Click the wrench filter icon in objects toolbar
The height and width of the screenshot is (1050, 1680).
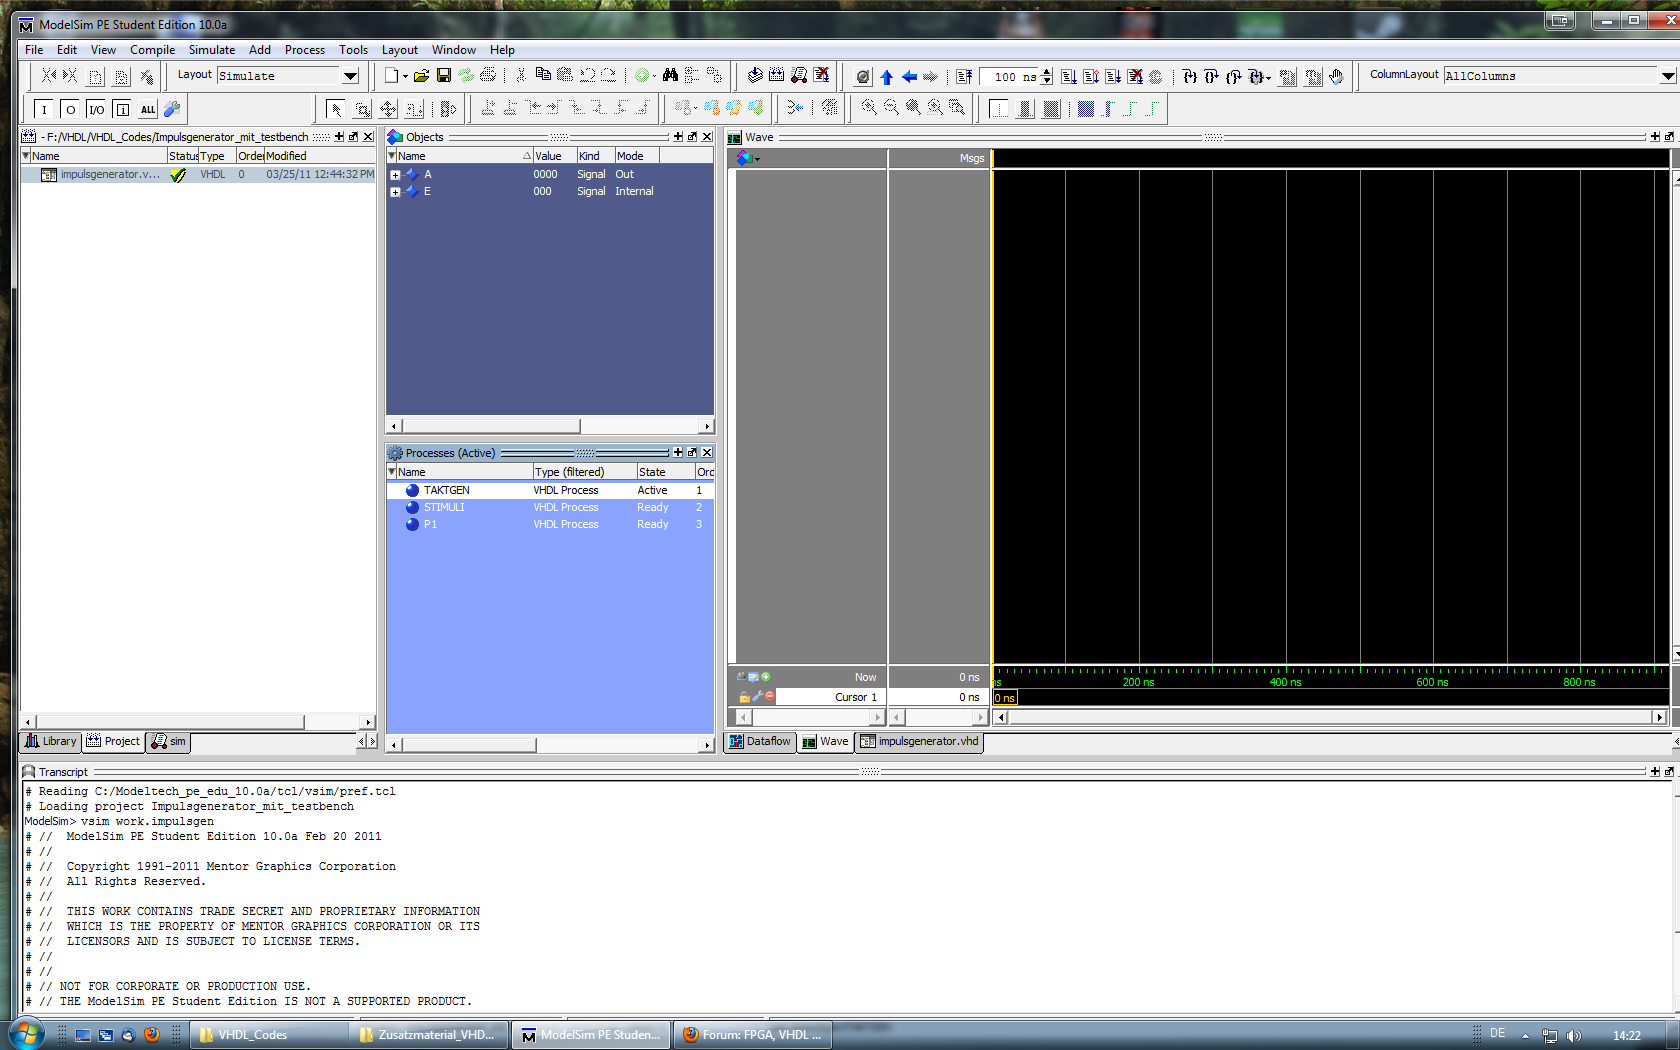(x=172, y=109)
